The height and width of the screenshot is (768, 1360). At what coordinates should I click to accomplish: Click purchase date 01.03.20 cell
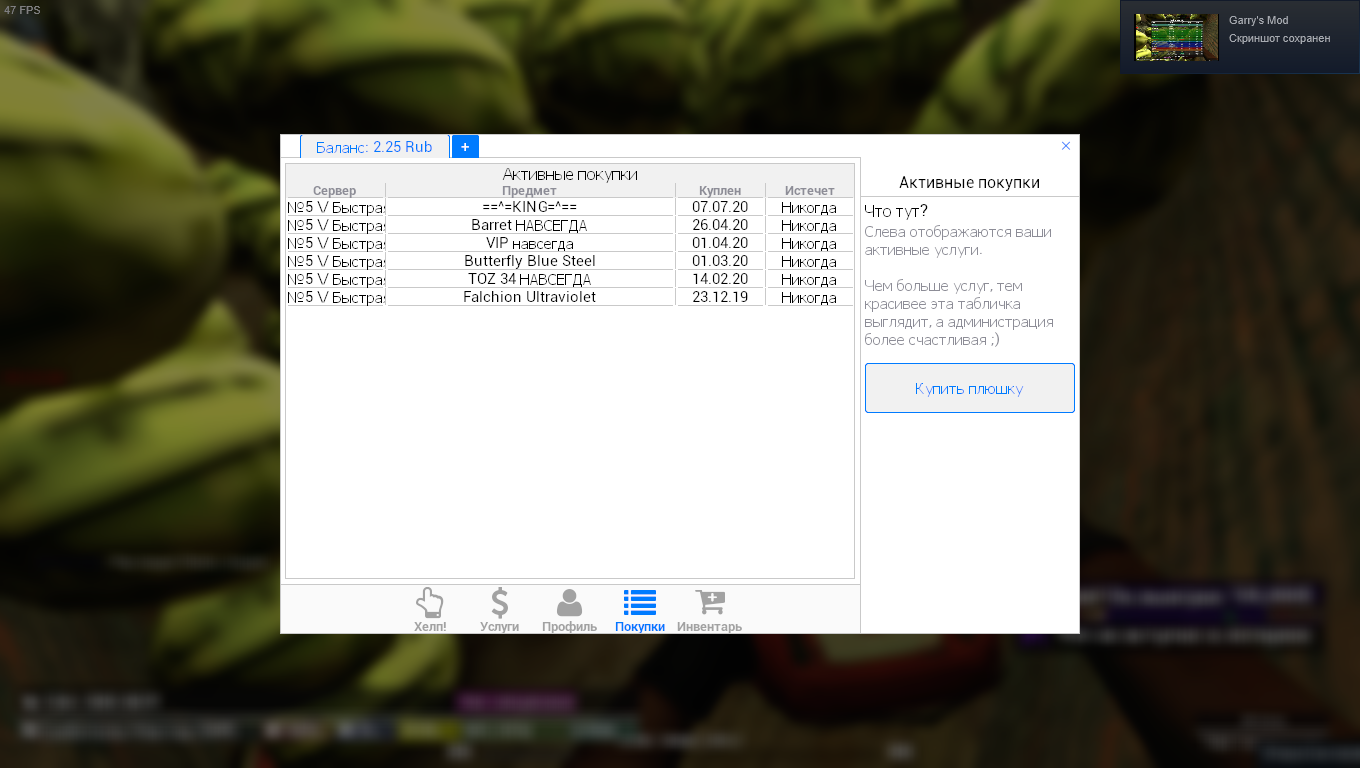720,261
